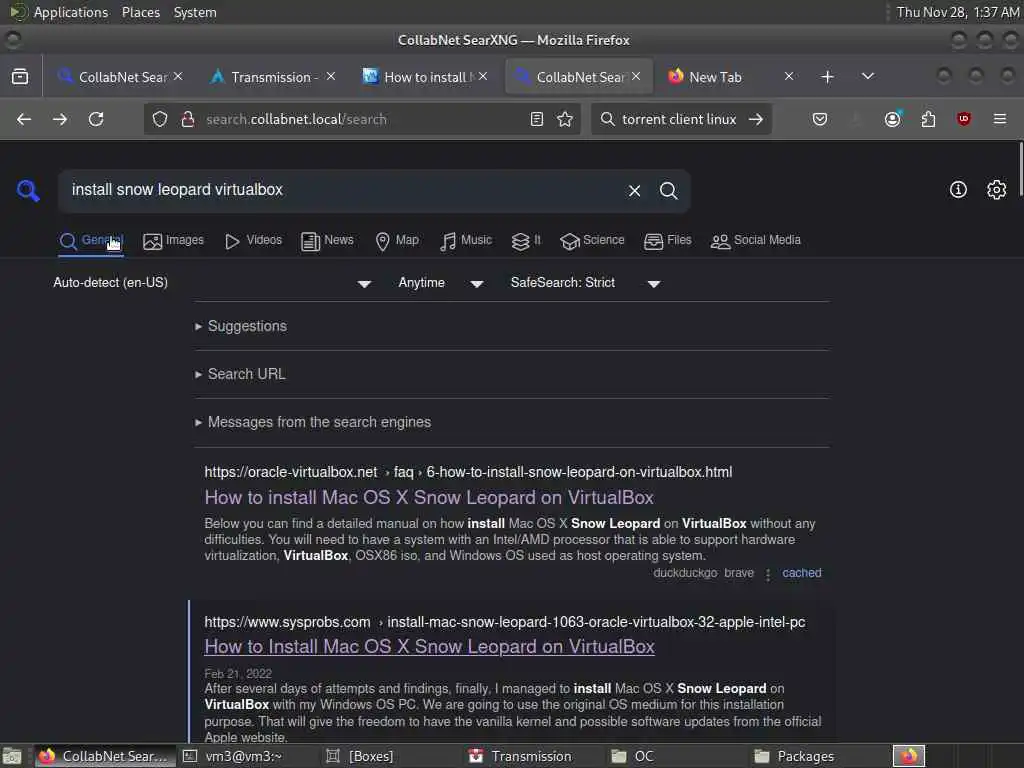Viewport: 1024px width, 768px height.
Task: View site security lock info
Action: (x=187, y=119)
